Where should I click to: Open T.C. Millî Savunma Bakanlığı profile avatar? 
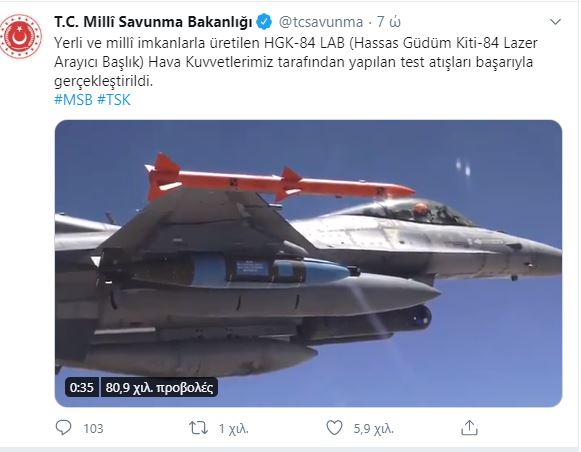pos(20,36)
